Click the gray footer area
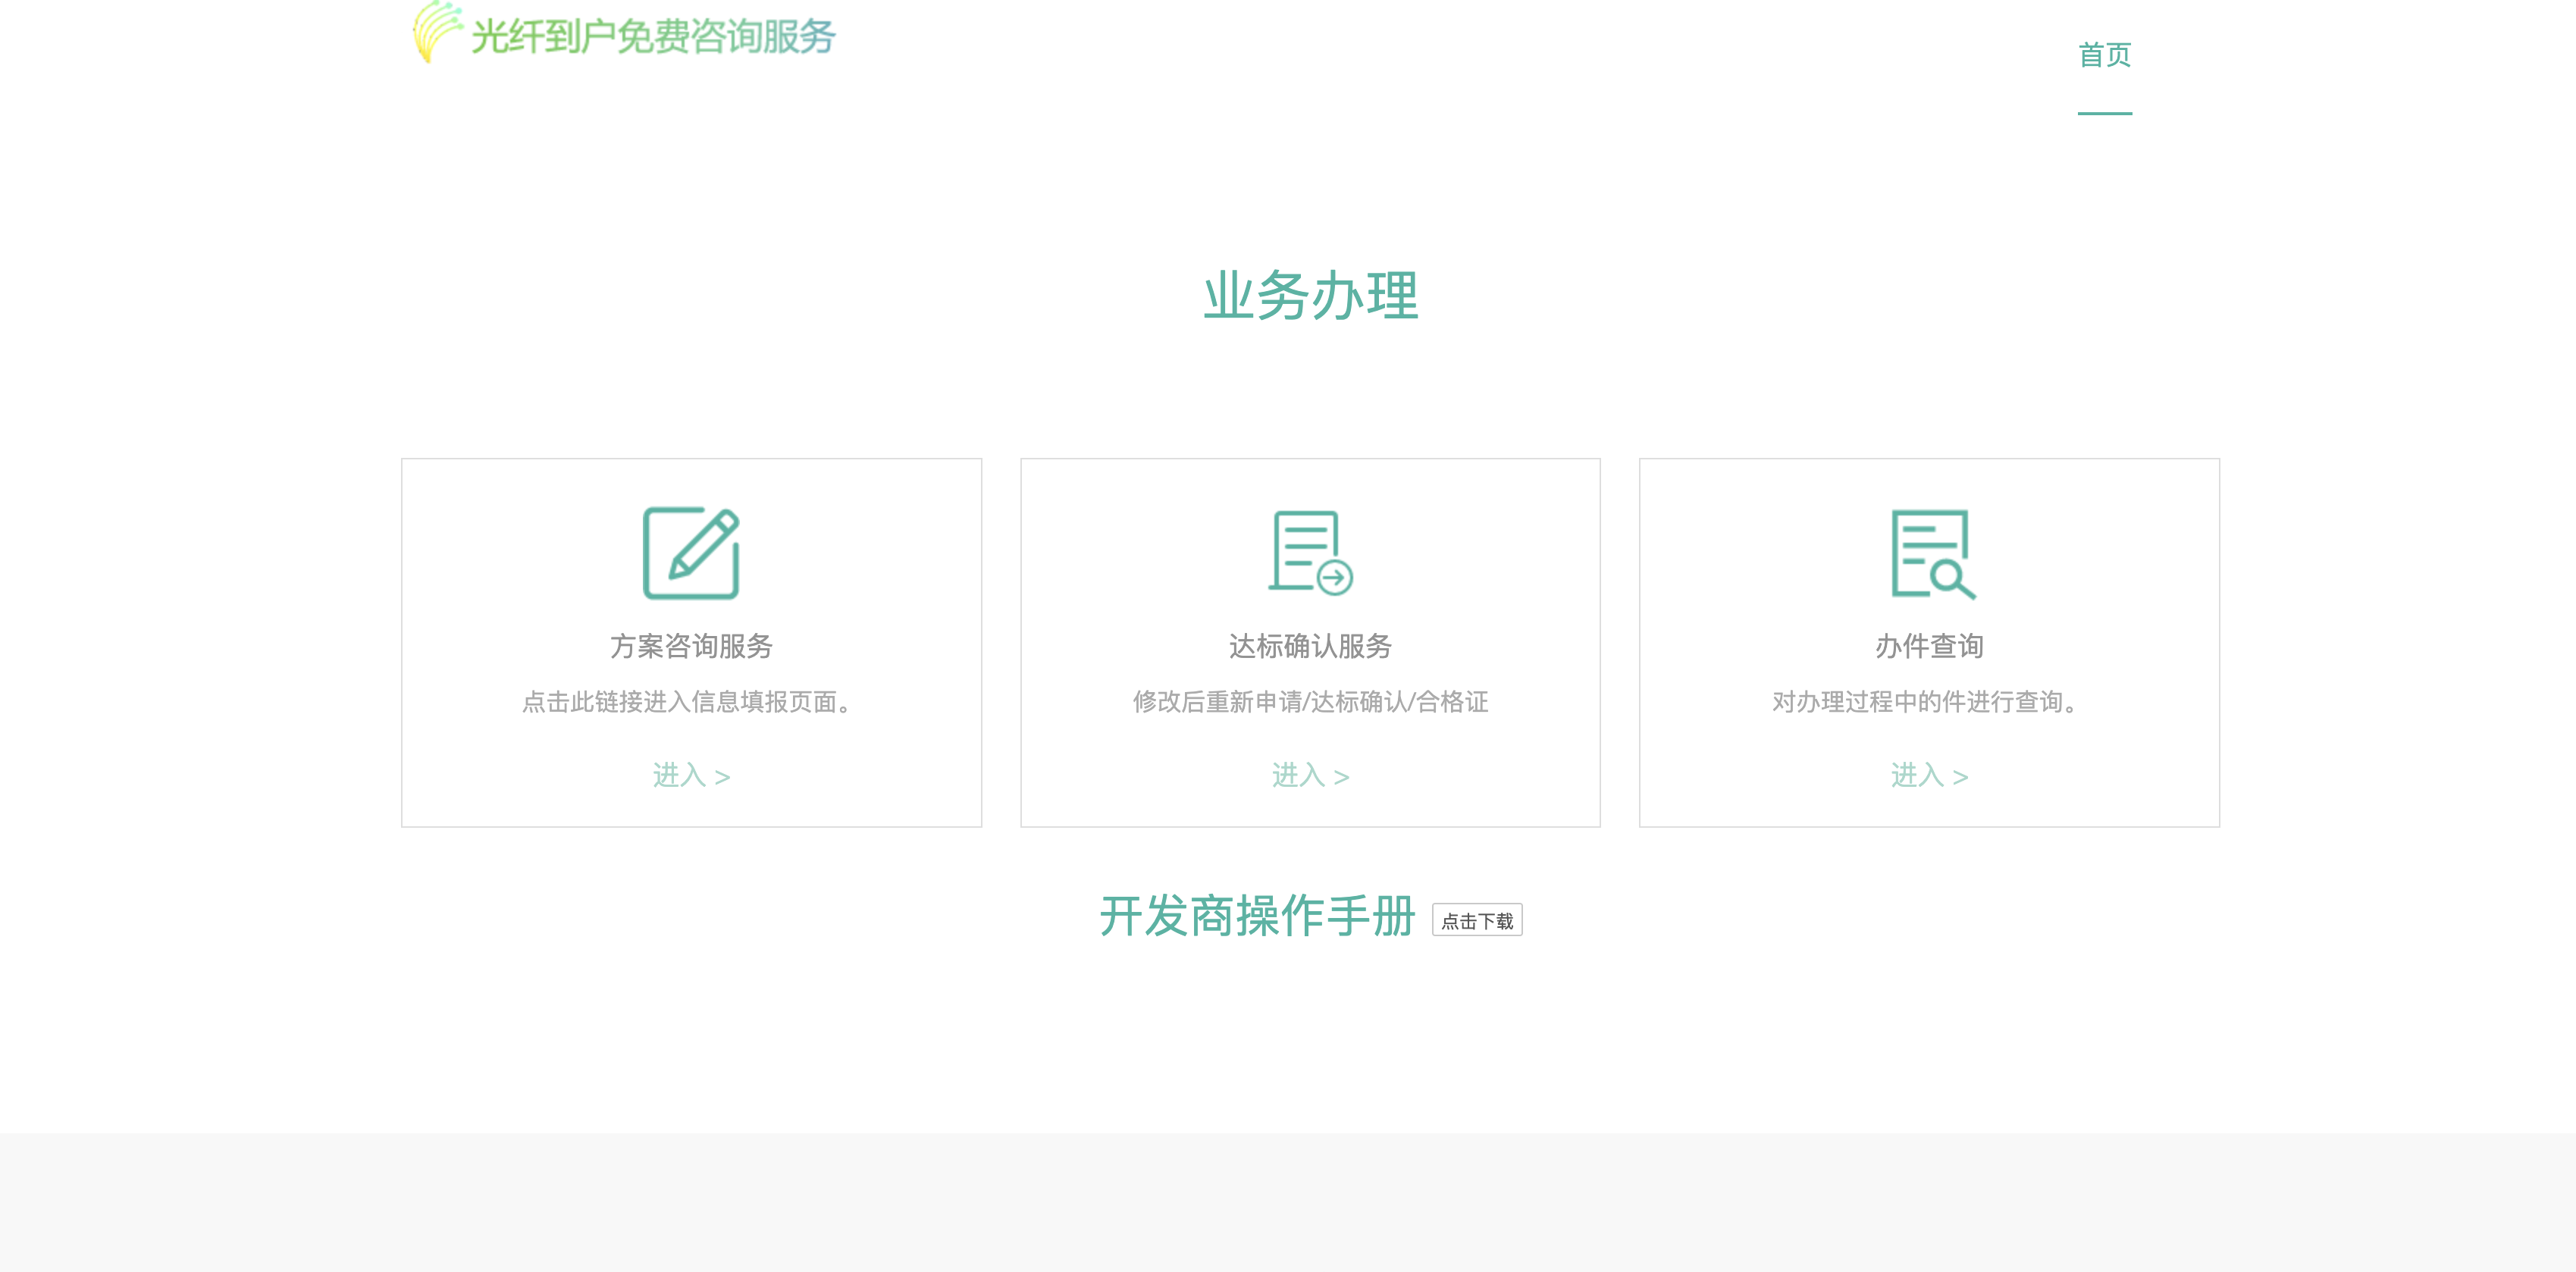The image size is (2576, 1272). click(x=1288, y=1200)
